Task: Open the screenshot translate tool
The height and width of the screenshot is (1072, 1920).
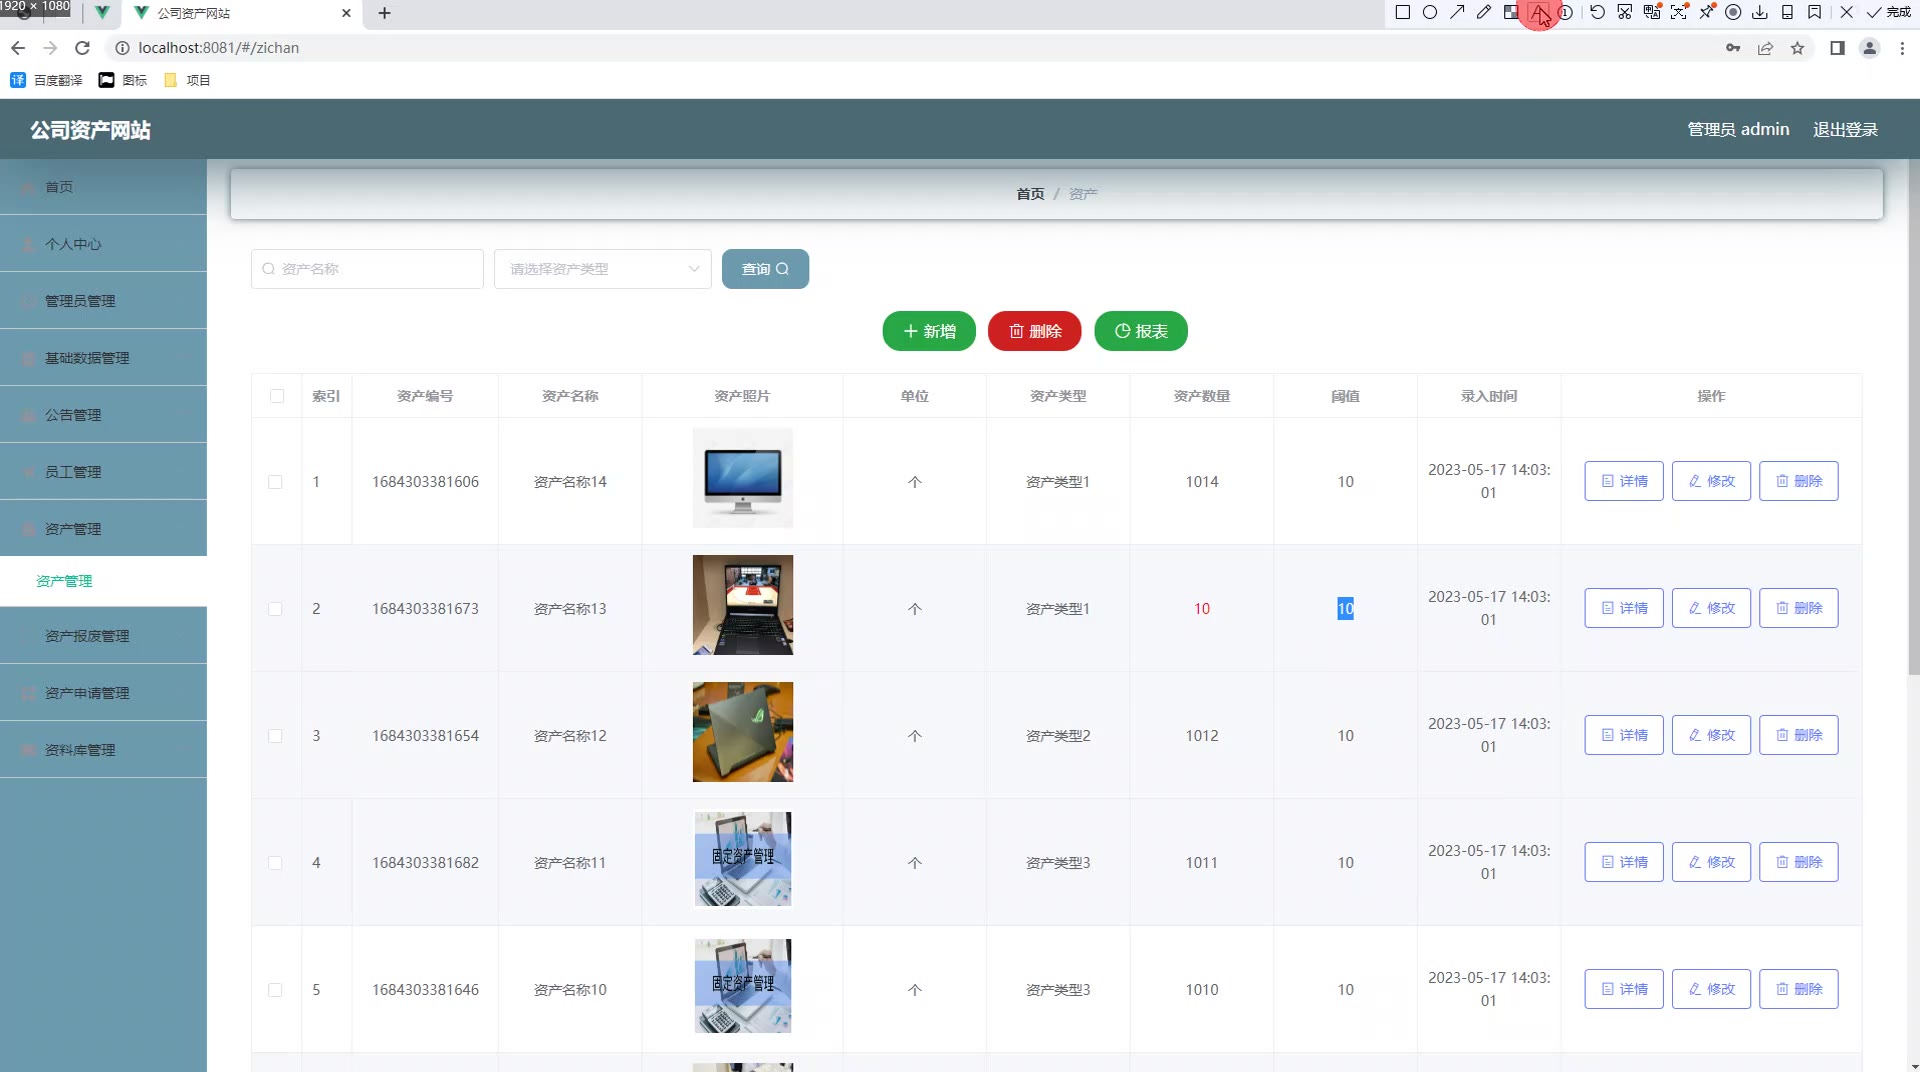Action: [x=1652, y=13]
